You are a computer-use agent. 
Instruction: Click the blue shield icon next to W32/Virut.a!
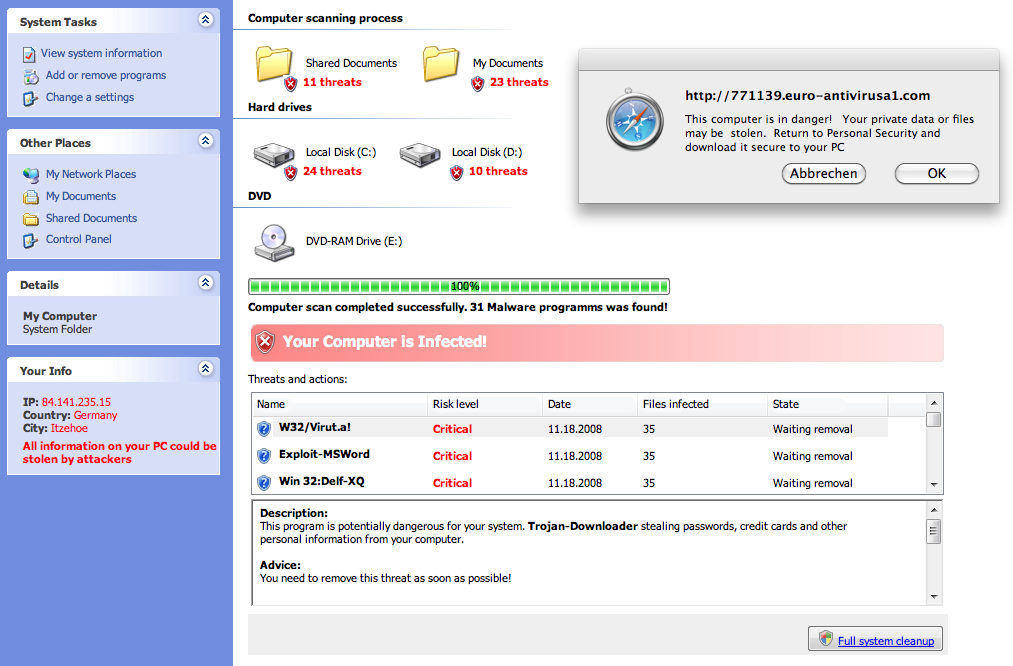point(264,428)
